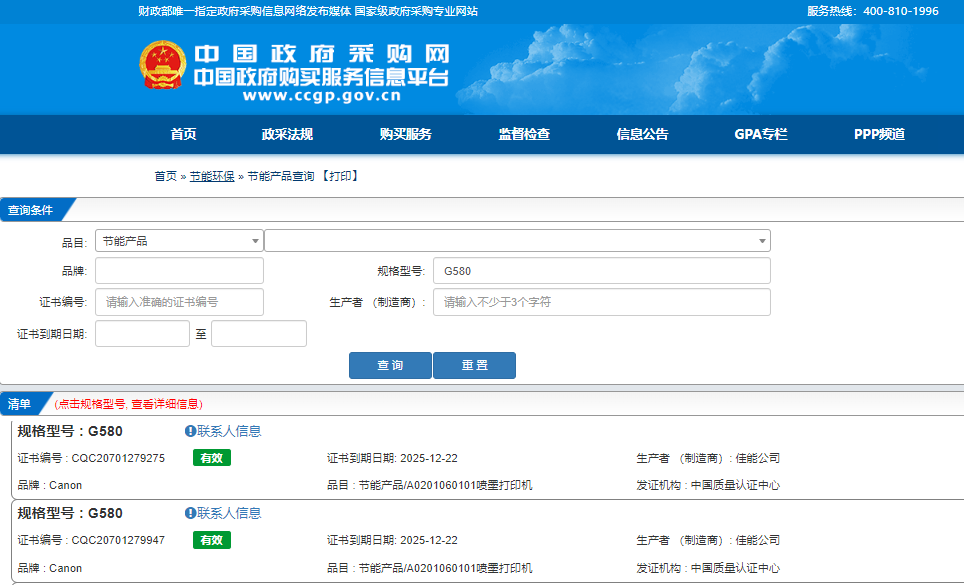Click the 查询 search button
Image resolution: width=964 pixels, height=585 pixels.
pyautogui.click(x=390, y=365)
